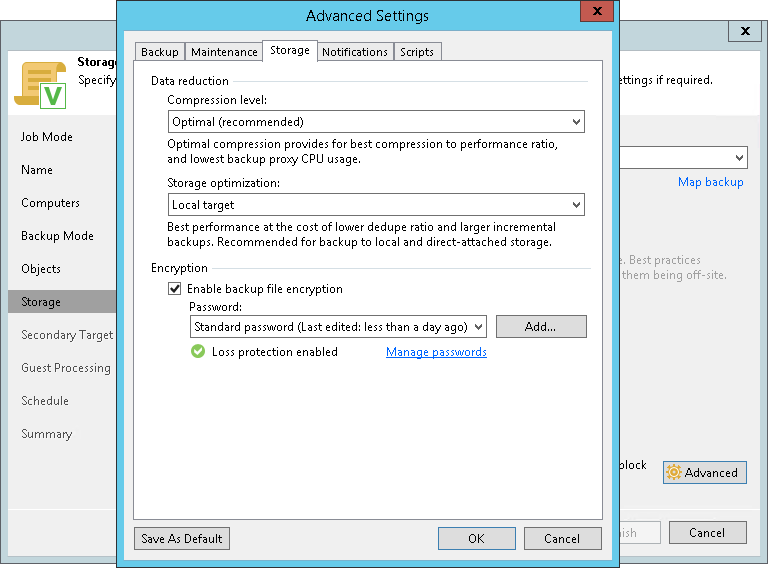
Task: Click the Veeam scroll wizard icon
Action: [x=41, y=85]
